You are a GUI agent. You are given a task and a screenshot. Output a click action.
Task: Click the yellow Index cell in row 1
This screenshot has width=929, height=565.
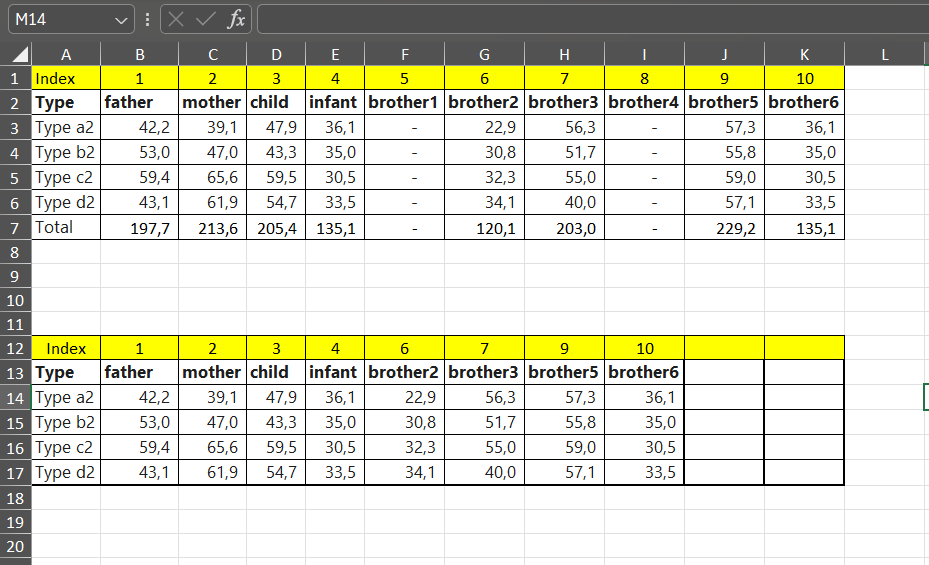click(x=66, y=78)
